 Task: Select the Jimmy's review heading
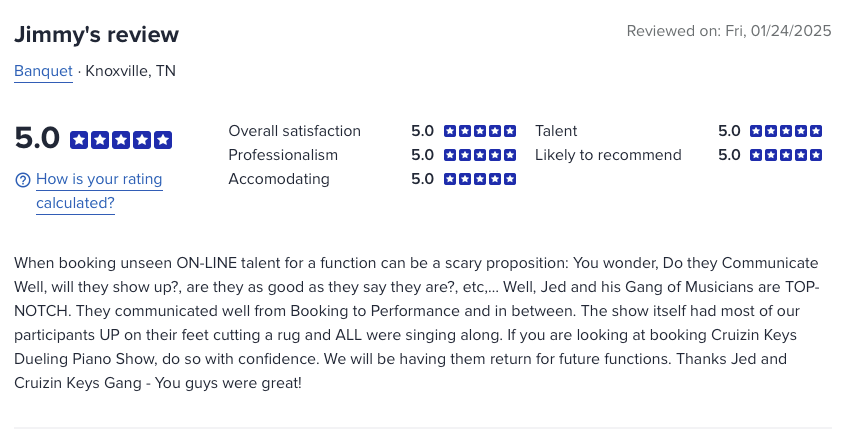pos(96,34)
